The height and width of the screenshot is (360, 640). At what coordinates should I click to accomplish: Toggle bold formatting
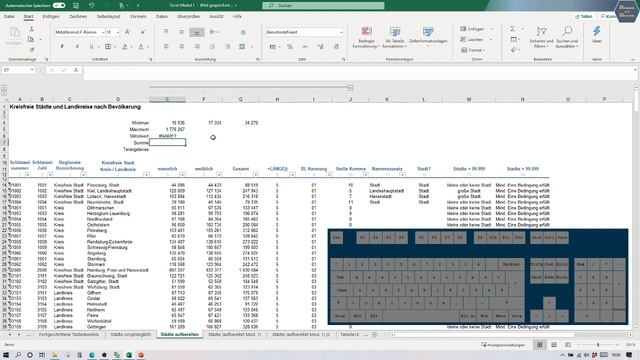tap(62, 47)
